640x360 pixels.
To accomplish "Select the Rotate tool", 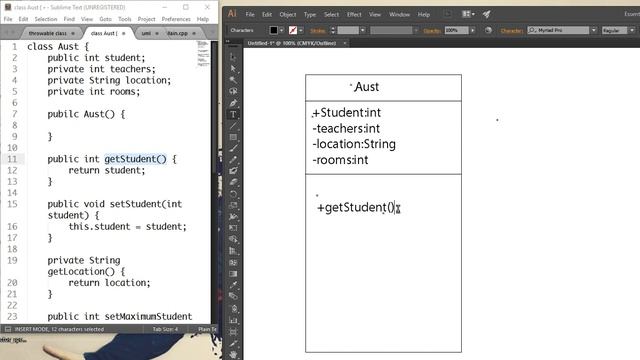I will [233, 194].
